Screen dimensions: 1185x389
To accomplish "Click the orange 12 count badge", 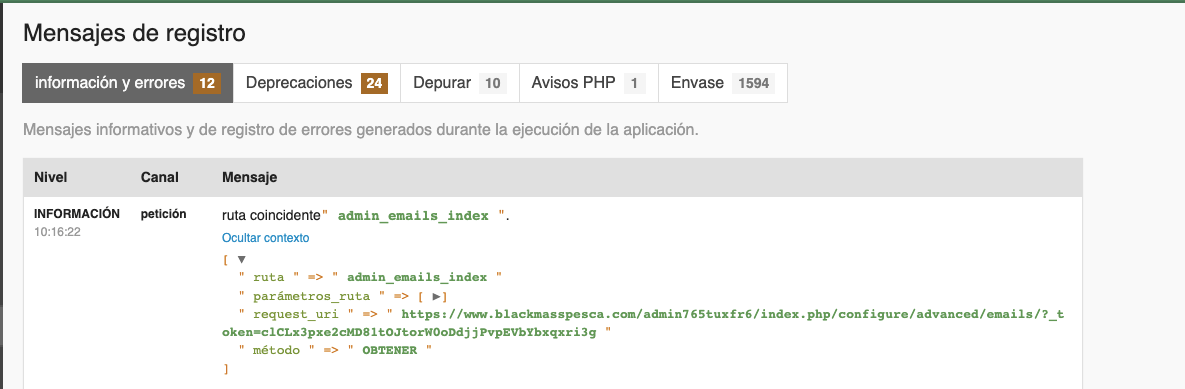I will (x=207, y=83).
